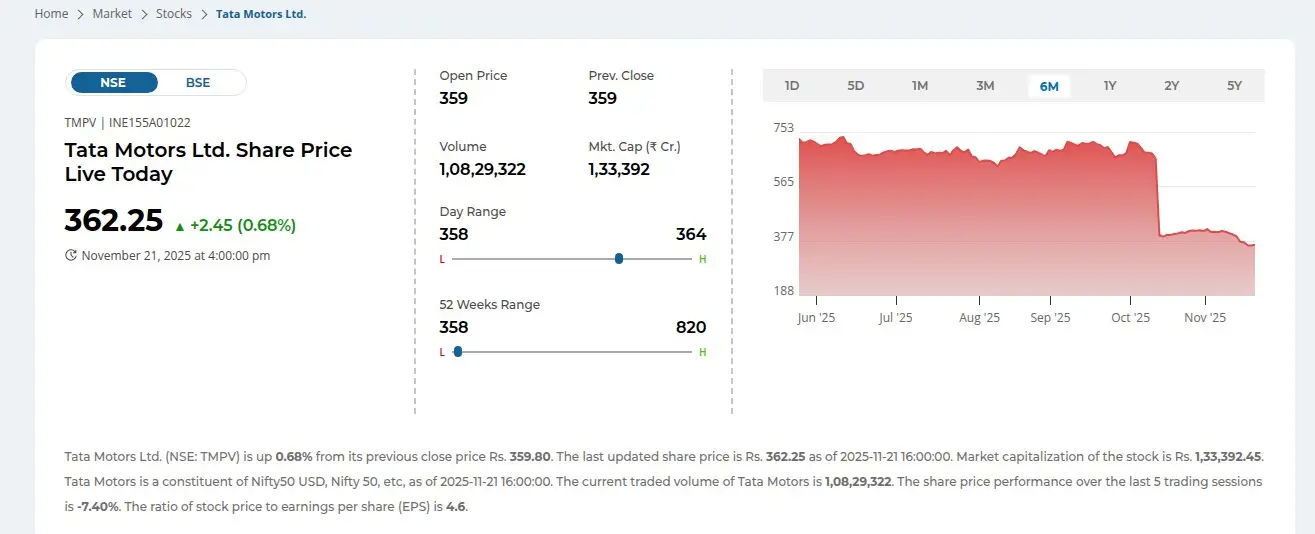Screen dimensions: 1315x534
Task: Click the Sep '25 label on the chart axis
Action: (1050, 318)
